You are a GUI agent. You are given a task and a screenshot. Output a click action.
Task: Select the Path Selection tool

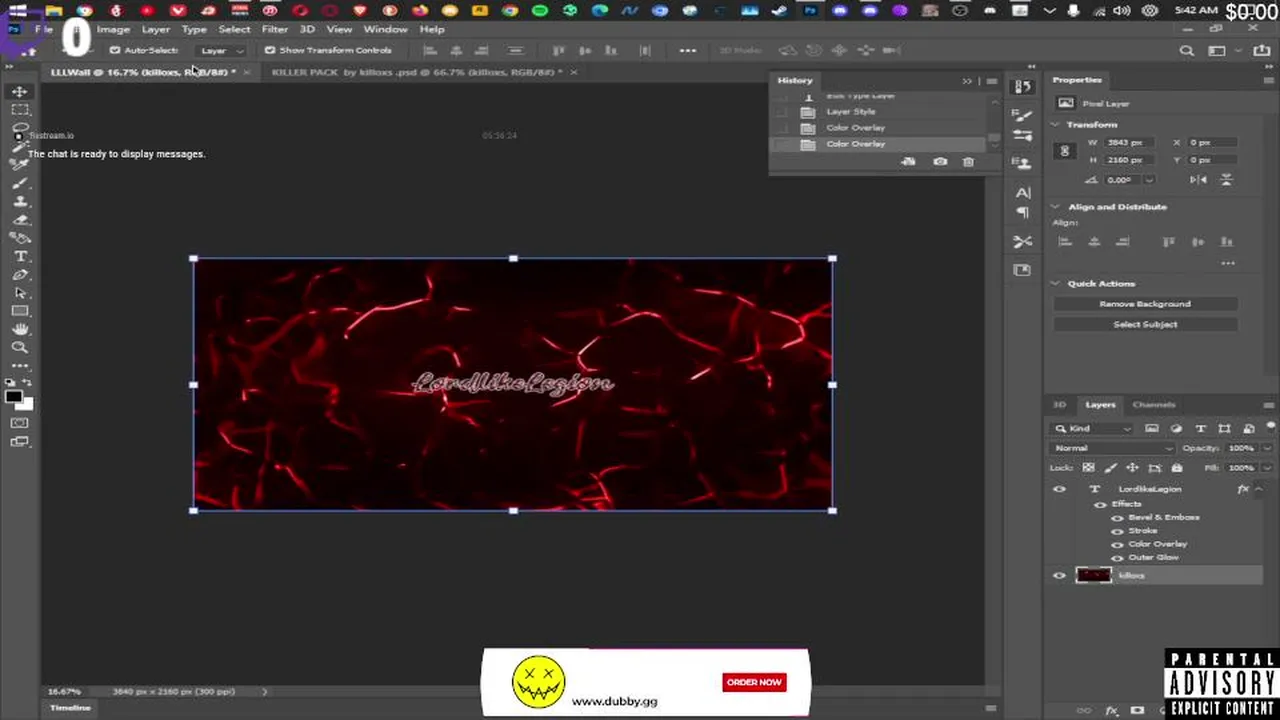19,293
